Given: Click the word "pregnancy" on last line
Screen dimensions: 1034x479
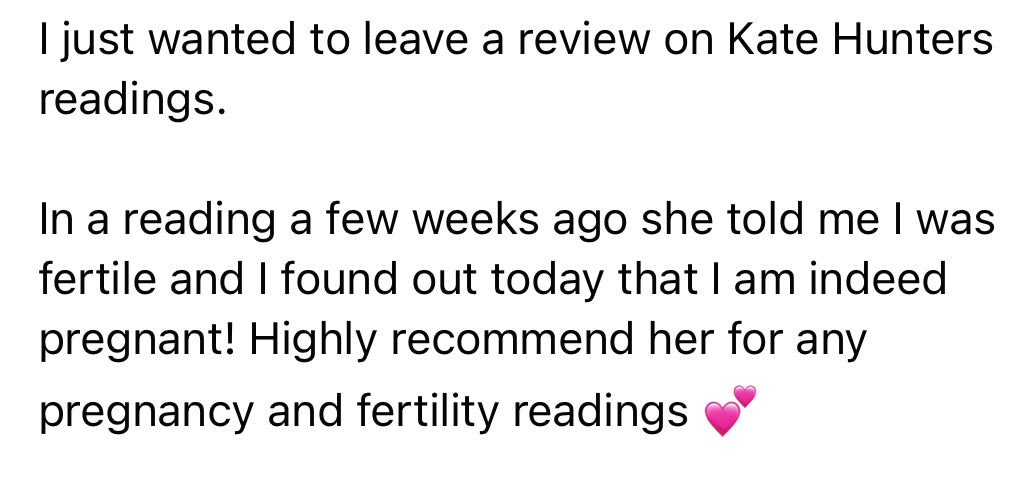Looking at the screenshot, I should [x=142, y=411].
